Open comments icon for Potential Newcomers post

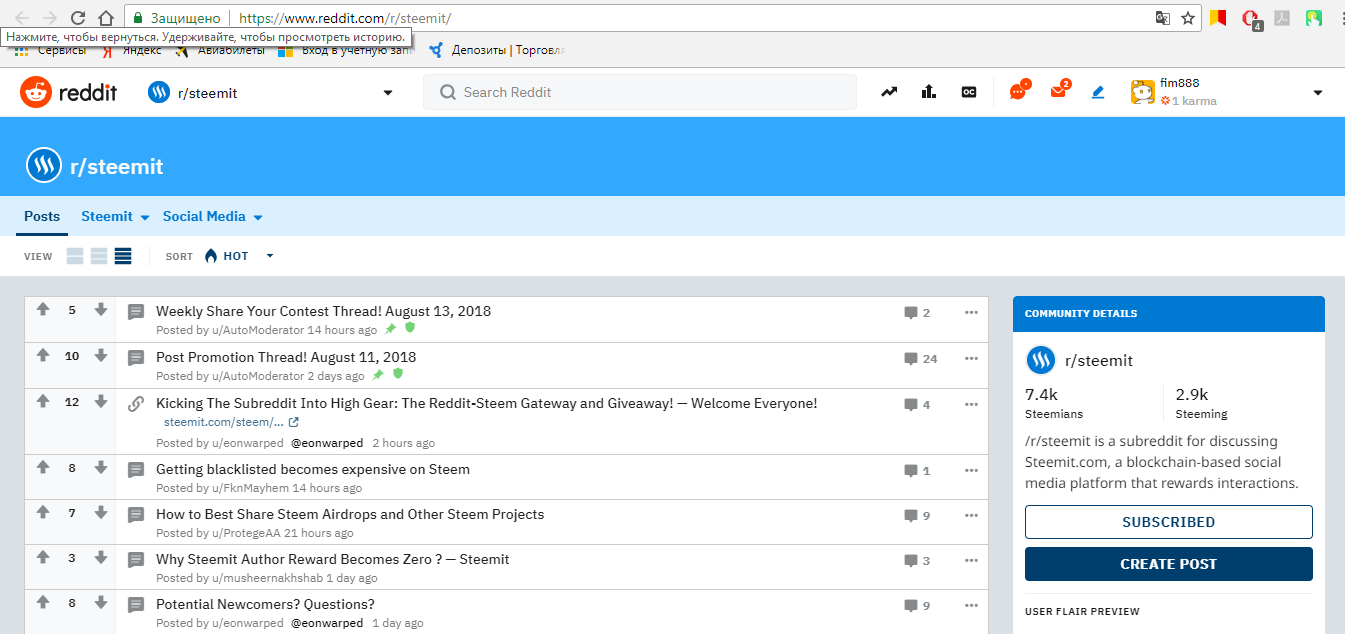pyautogui.click(x=910, y=606)
